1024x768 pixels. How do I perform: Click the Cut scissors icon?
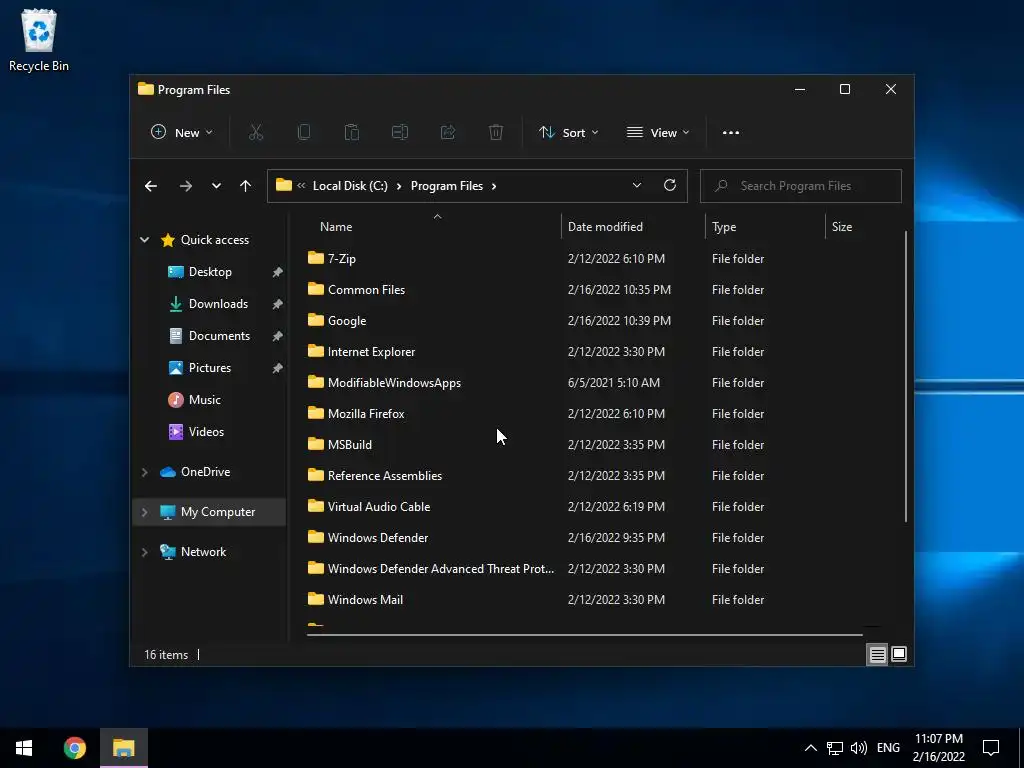click(x=256, y=133)
